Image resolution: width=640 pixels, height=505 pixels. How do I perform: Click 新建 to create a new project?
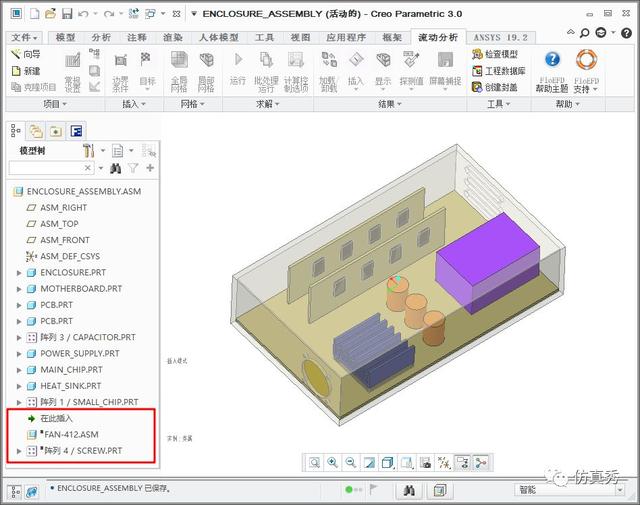(x=26, y=71)
